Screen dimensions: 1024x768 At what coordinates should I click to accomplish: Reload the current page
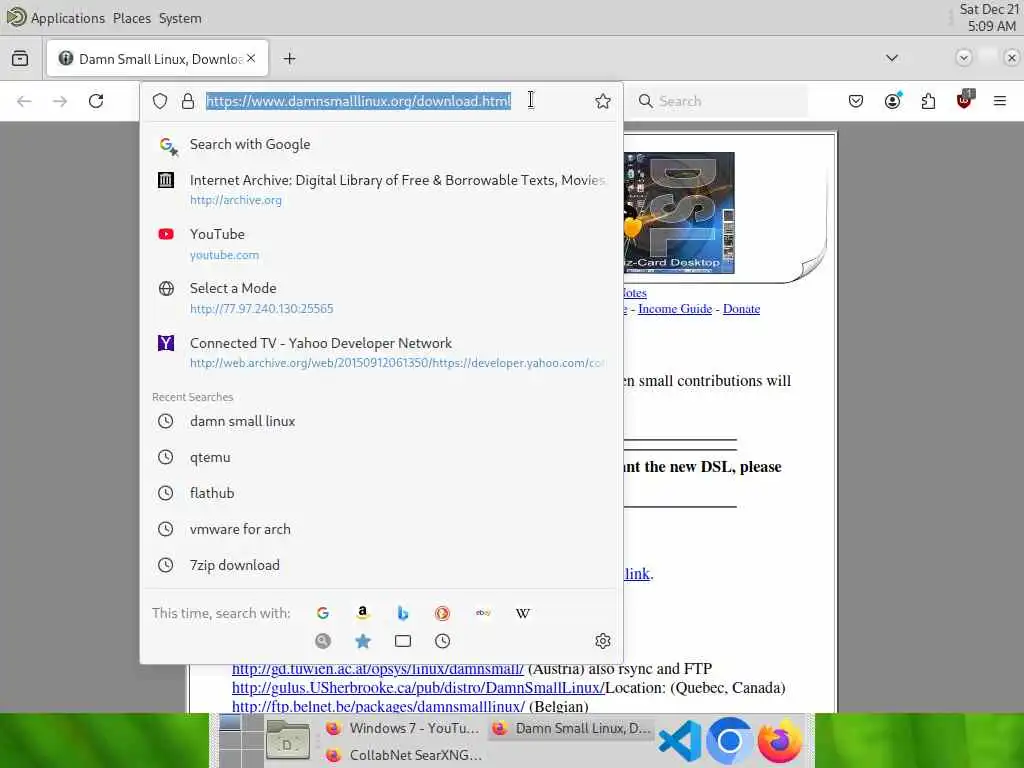tap(96, 101)
